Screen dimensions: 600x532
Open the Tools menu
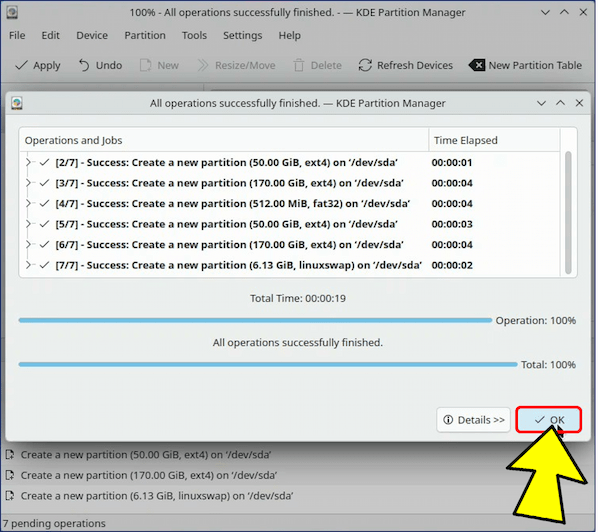tap(194, 35)
